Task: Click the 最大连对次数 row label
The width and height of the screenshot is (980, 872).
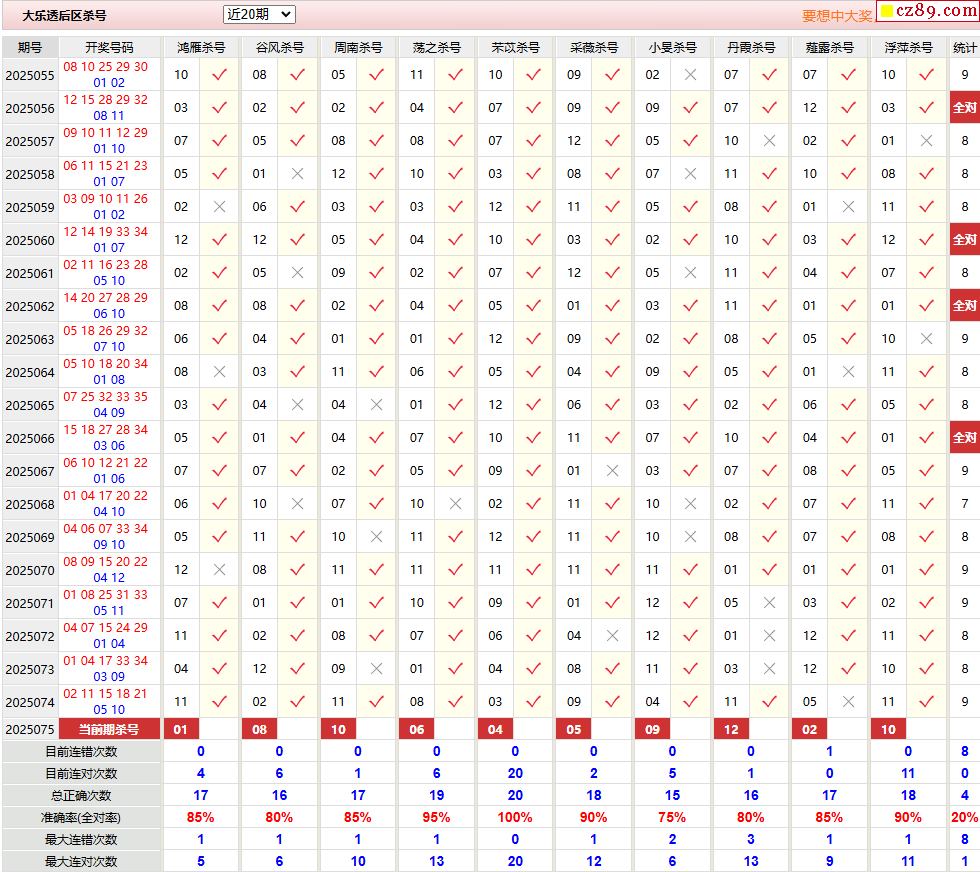Action: [81, 861]
